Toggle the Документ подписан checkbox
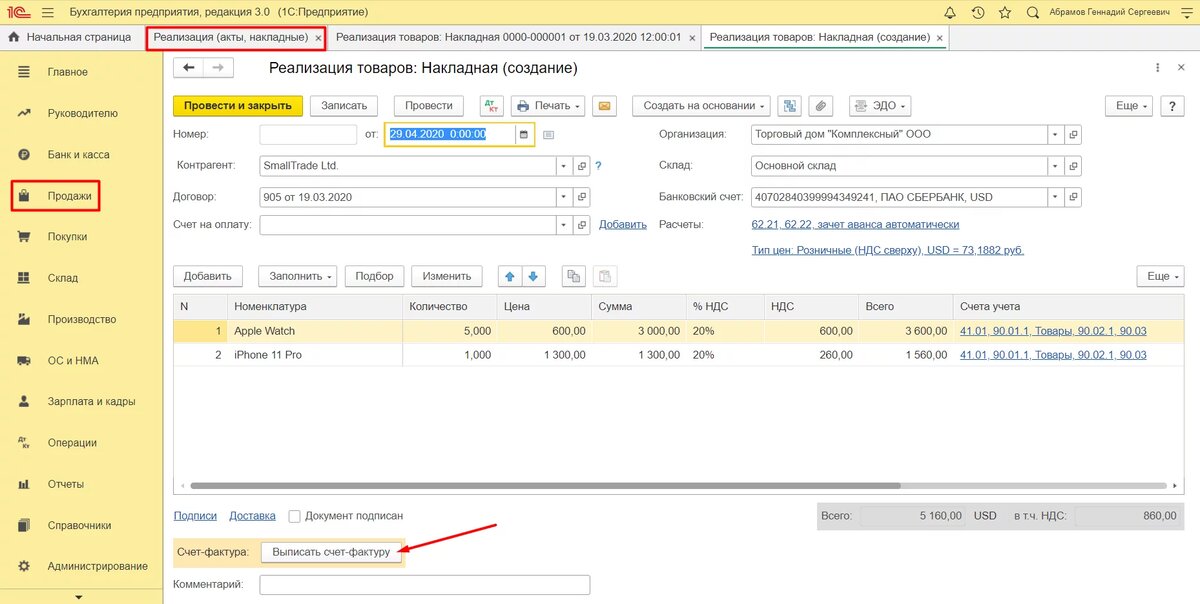The height and width of the screenshot is (604, 1200). point(294,516)
